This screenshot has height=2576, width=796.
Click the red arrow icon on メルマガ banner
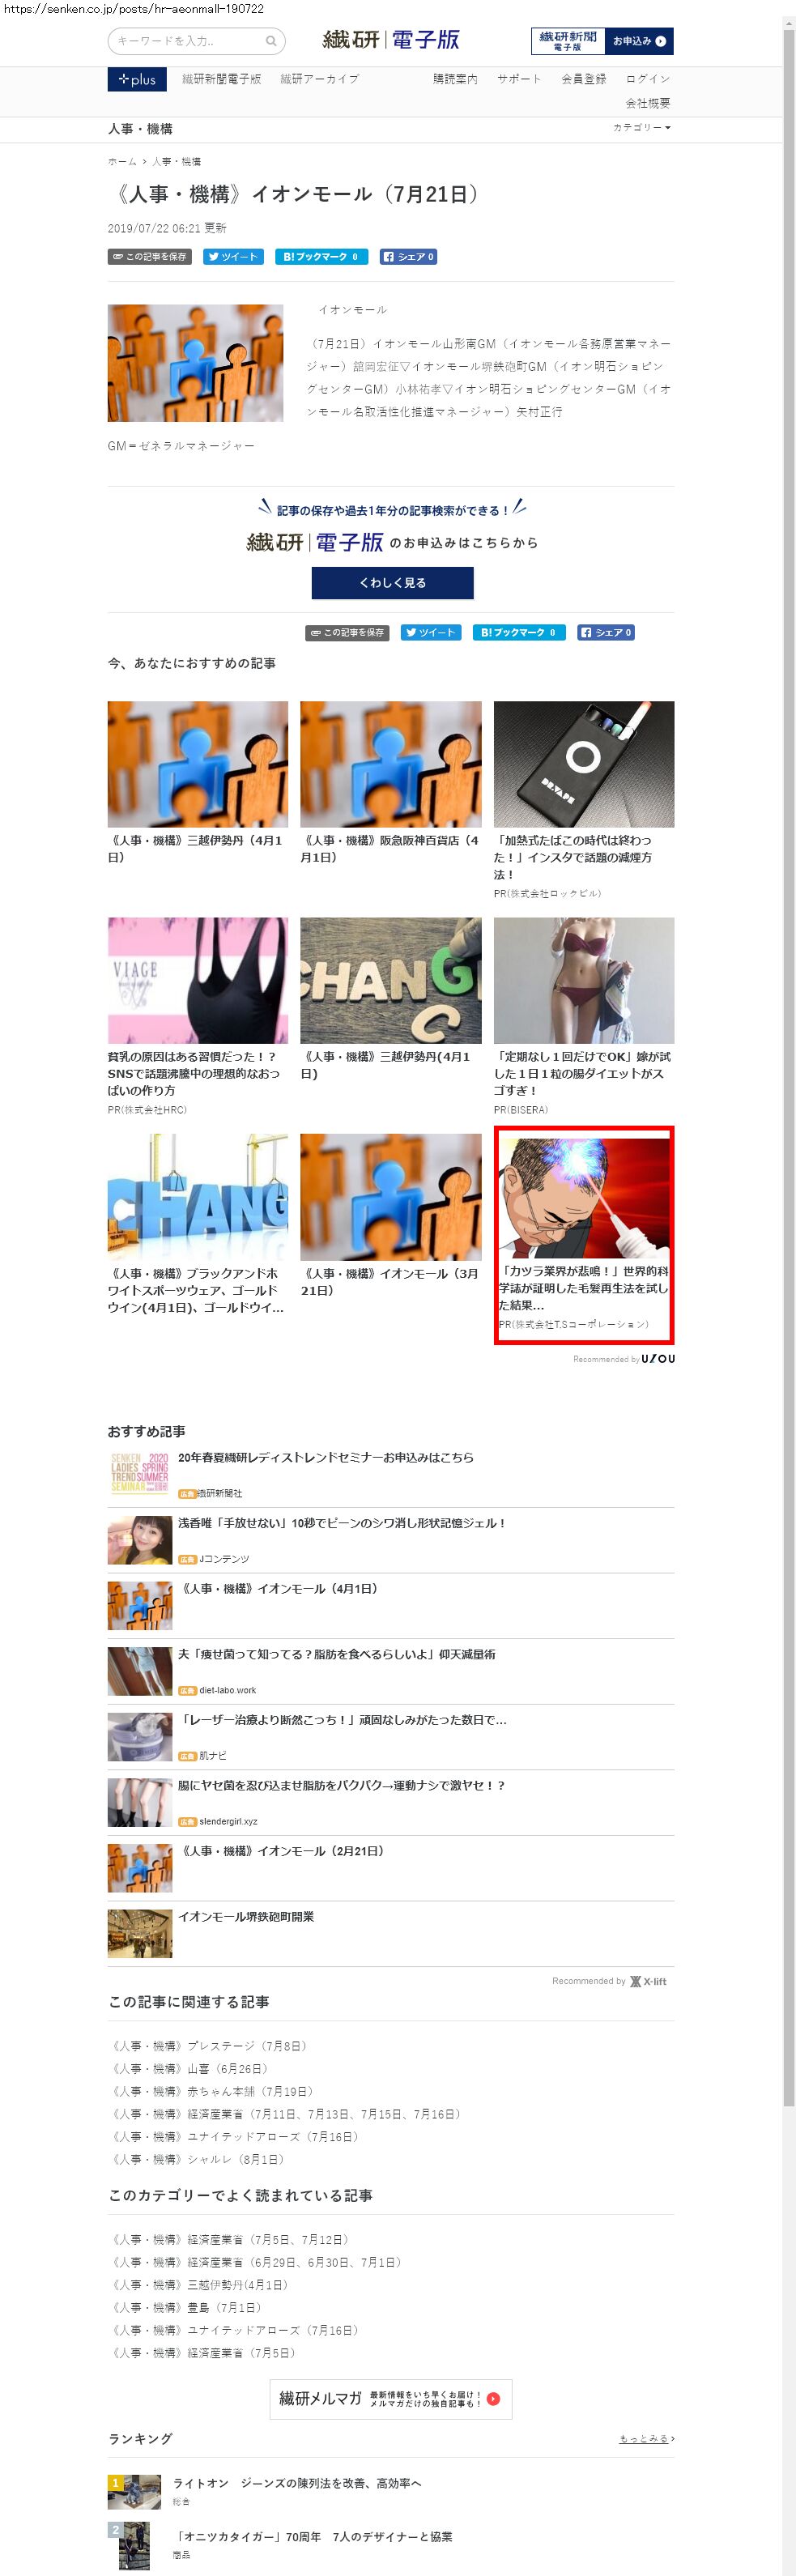click(493, 2399)
